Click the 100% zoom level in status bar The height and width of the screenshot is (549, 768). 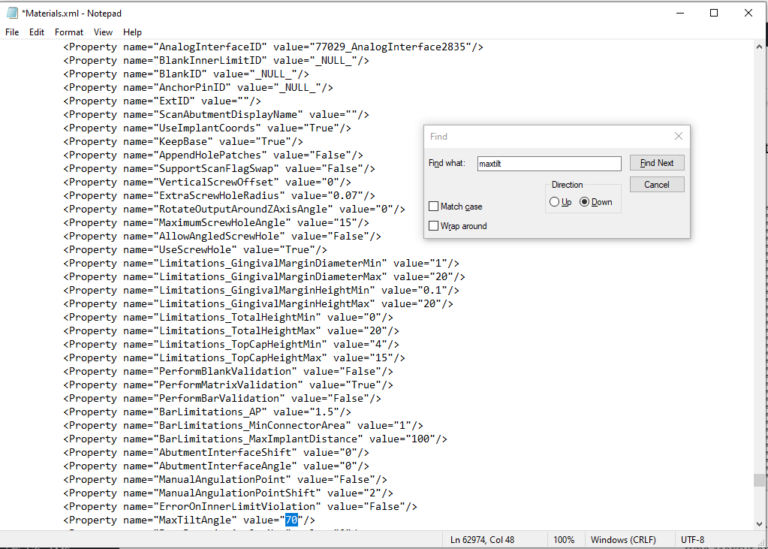tap(563, 540)
